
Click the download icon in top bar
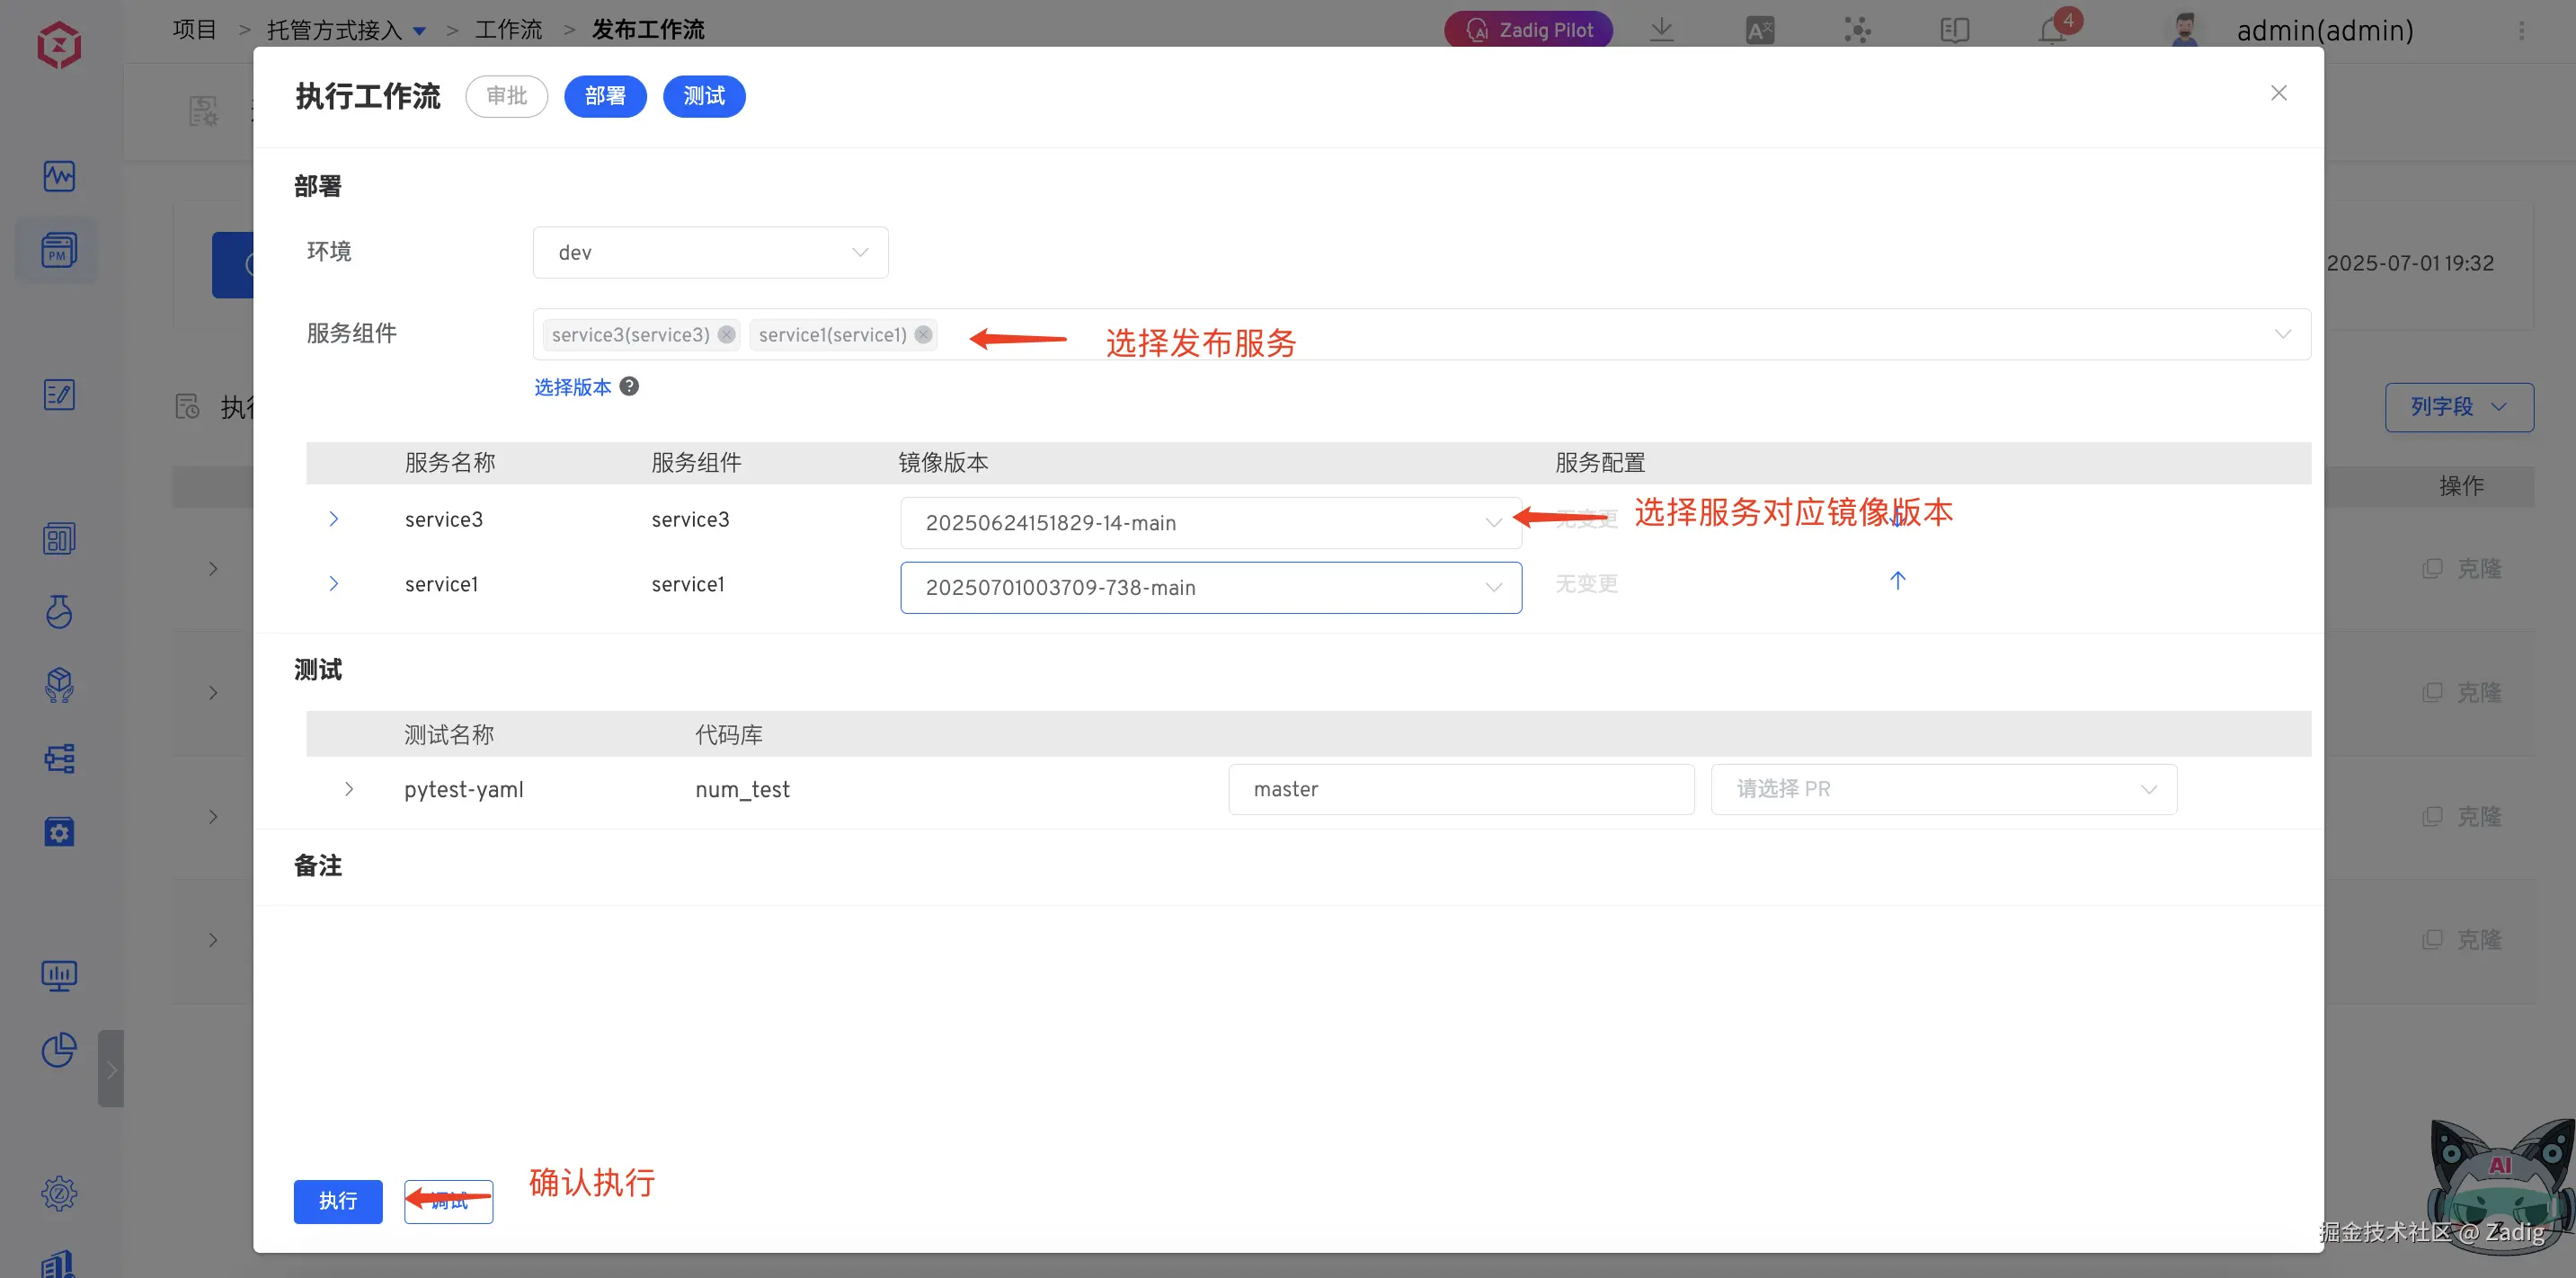point(1661,30)
